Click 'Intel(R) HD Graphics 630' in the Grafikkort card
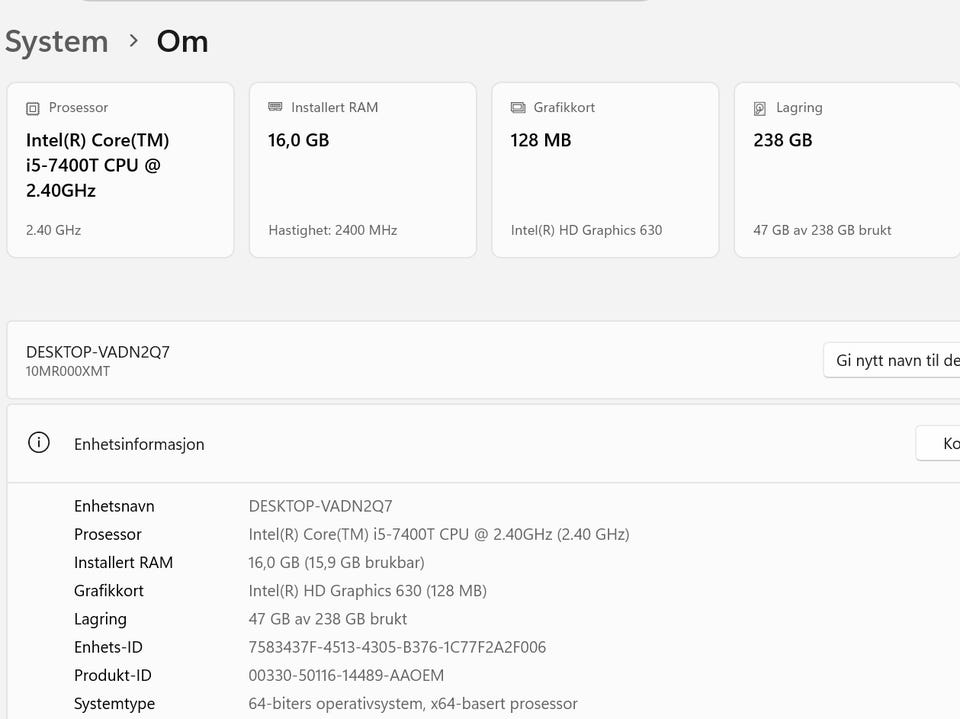960x719 pixels. coord(587,230)
